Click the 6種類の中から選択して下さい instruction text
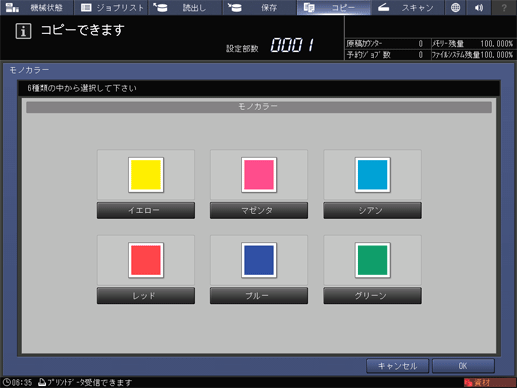517x388 pixels. tap(82, 88)
